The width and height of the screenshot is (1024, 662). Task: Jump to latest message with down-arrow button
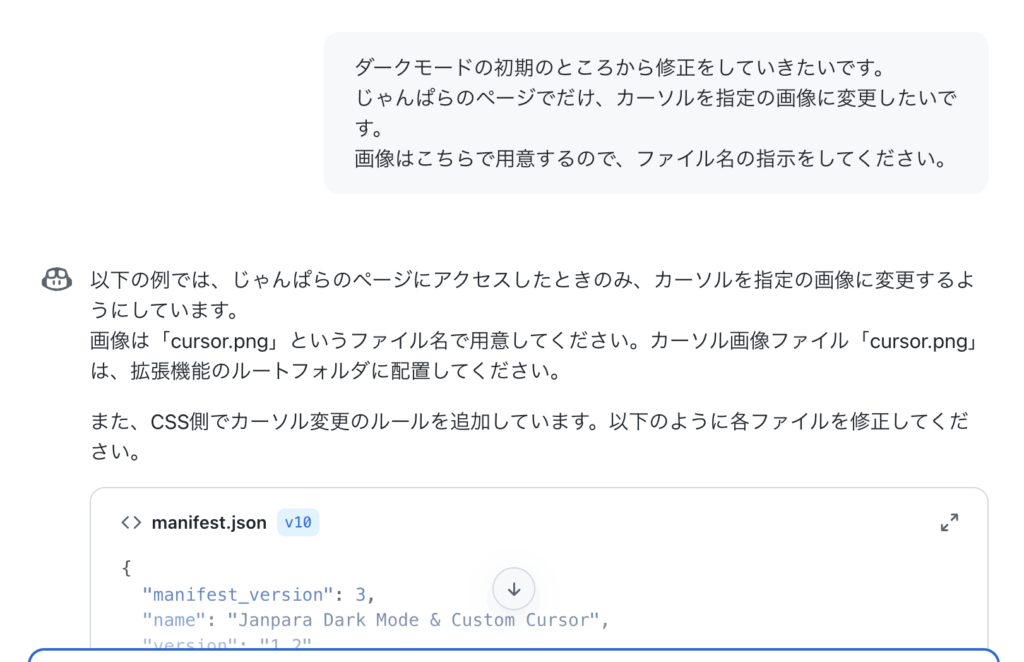514,589
